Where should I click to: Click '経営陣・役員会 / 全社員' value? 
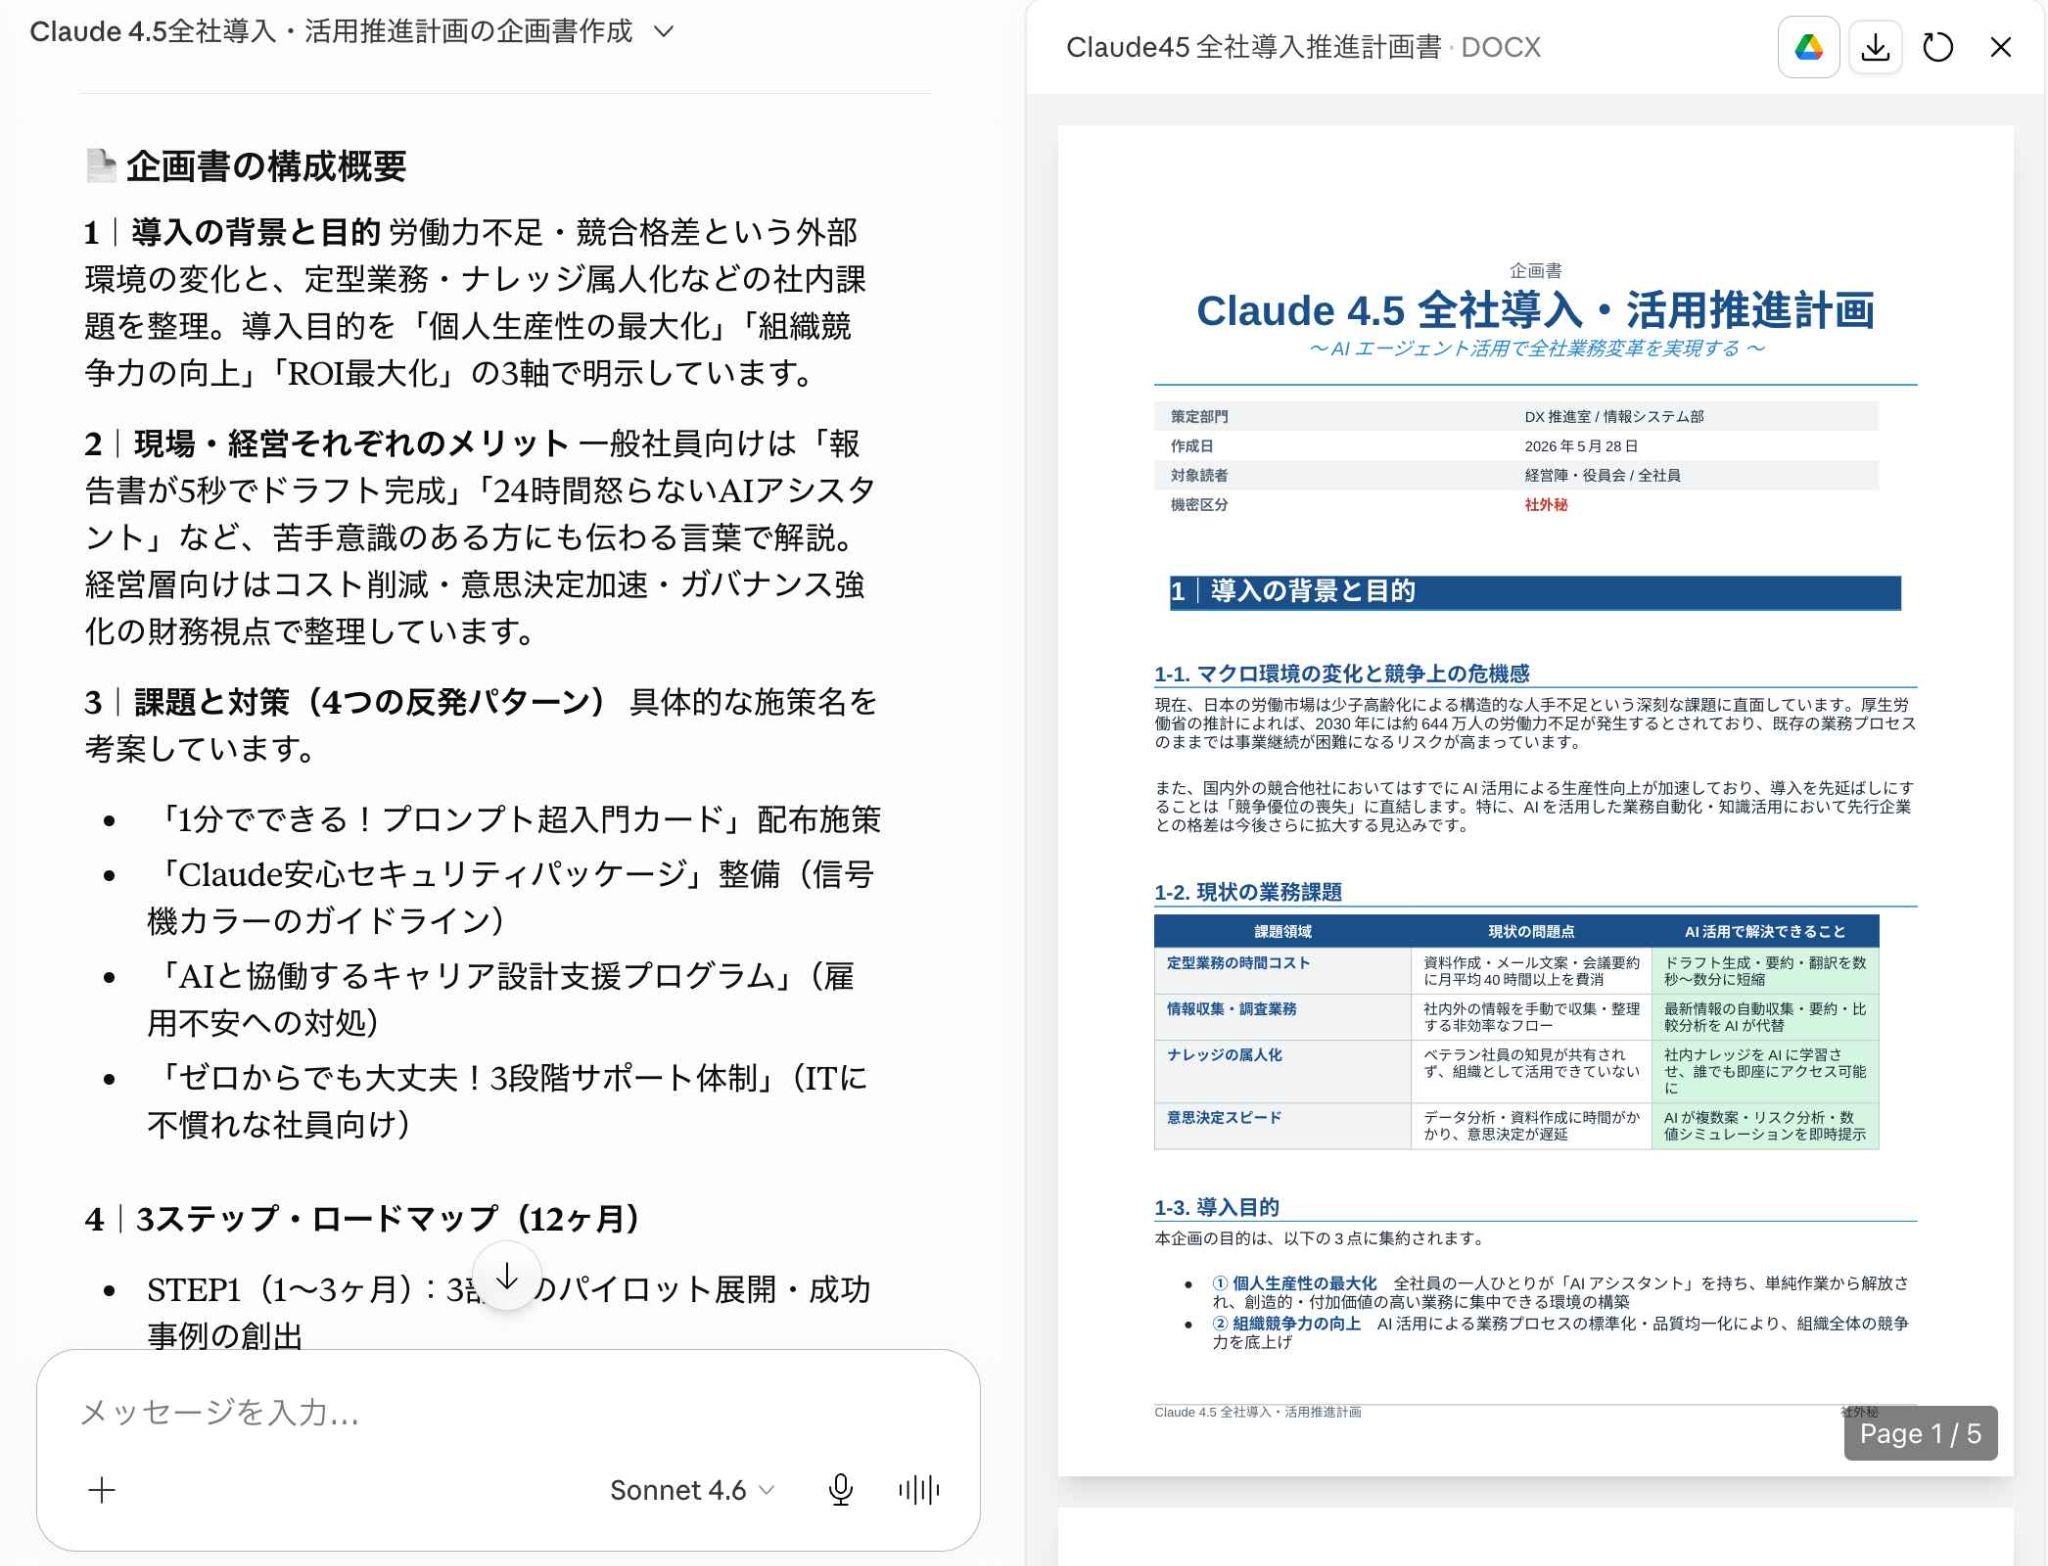[x=1601, y=475]
